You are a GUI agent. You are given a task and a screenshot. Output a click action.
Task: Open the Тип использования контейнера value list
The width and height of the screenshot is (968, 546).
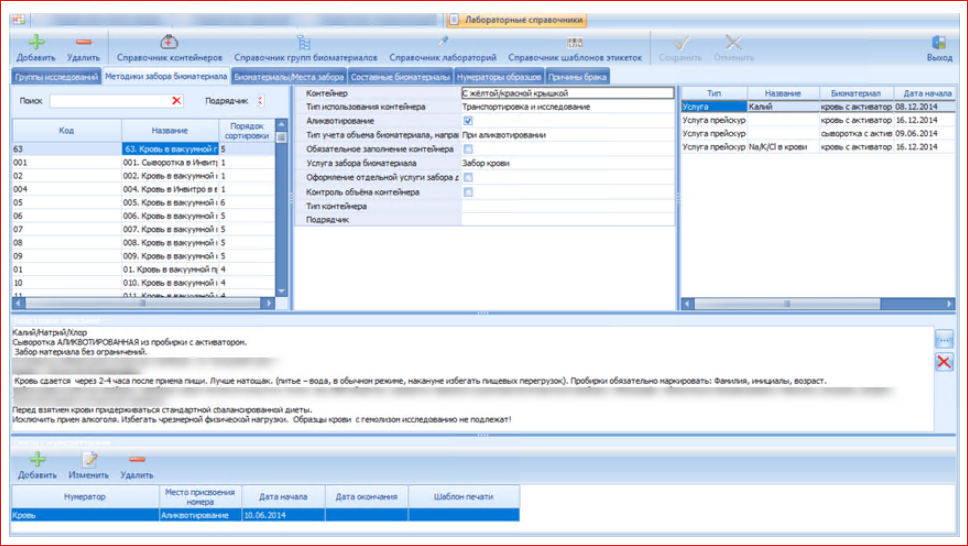pos(567,107)
